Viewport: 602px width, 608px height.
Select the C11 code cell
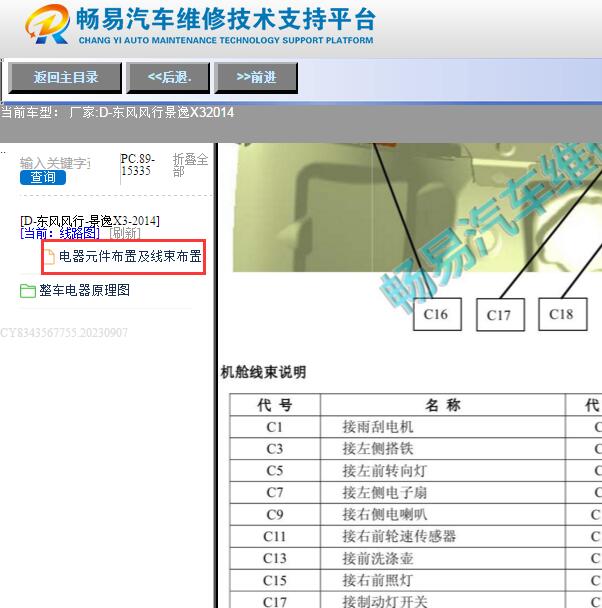tap(275, 536)
